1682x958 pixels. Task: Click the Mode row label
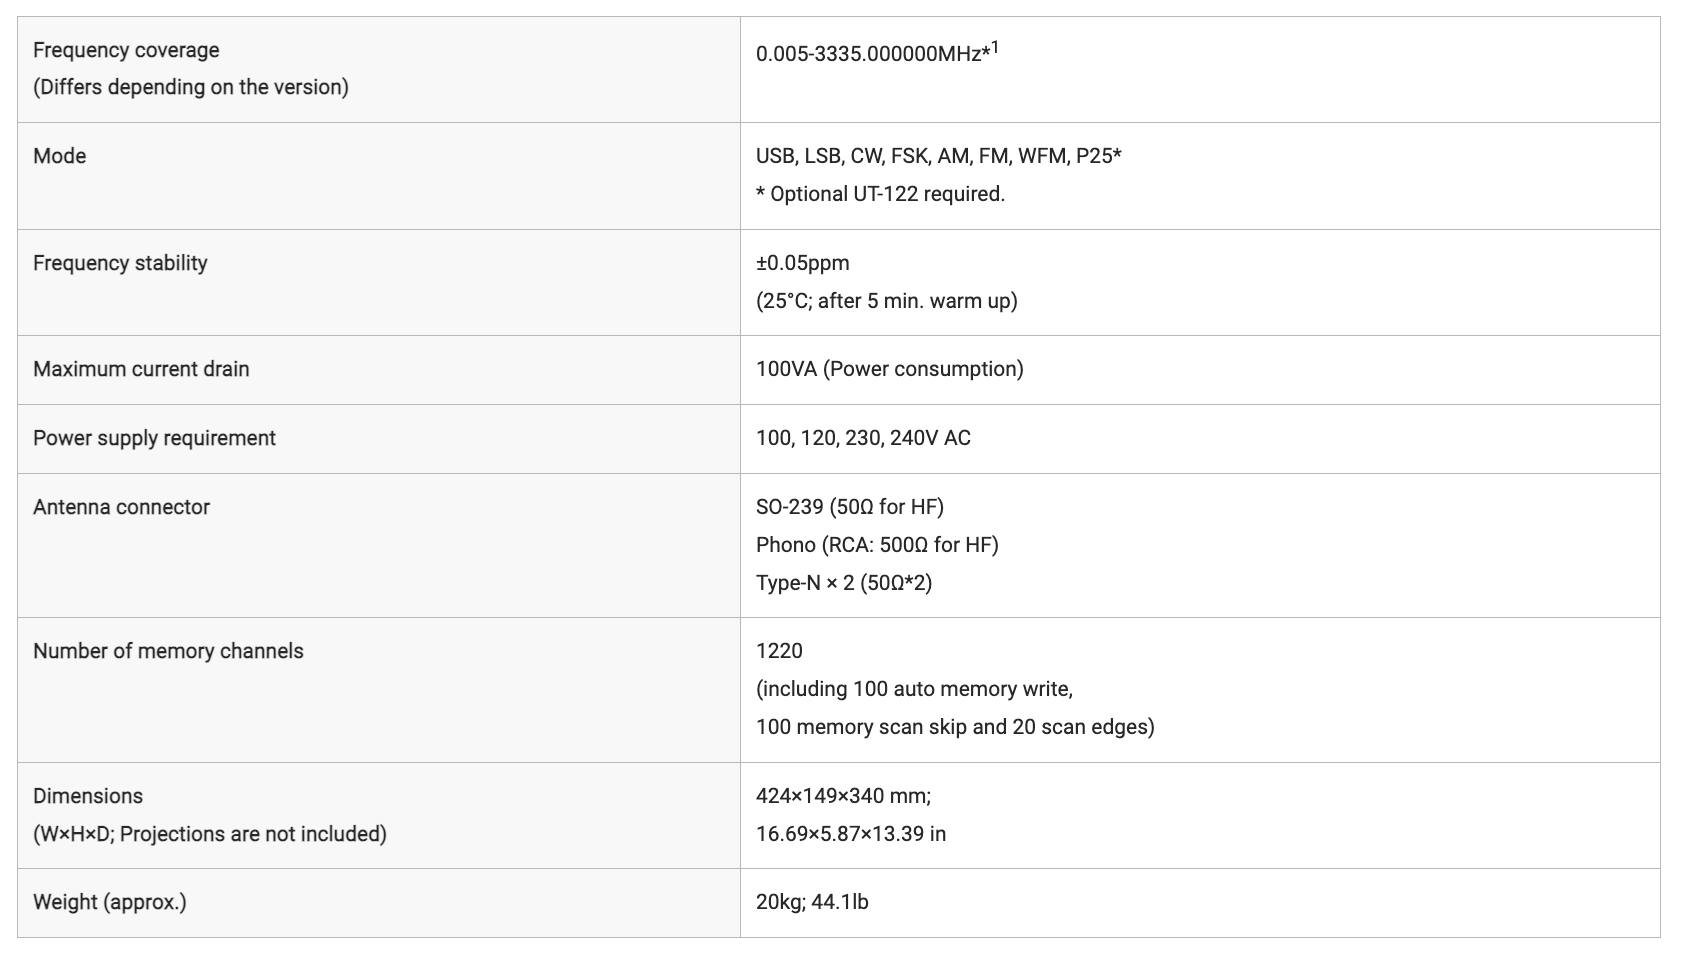pyautogui.click(x=60, y=156)
